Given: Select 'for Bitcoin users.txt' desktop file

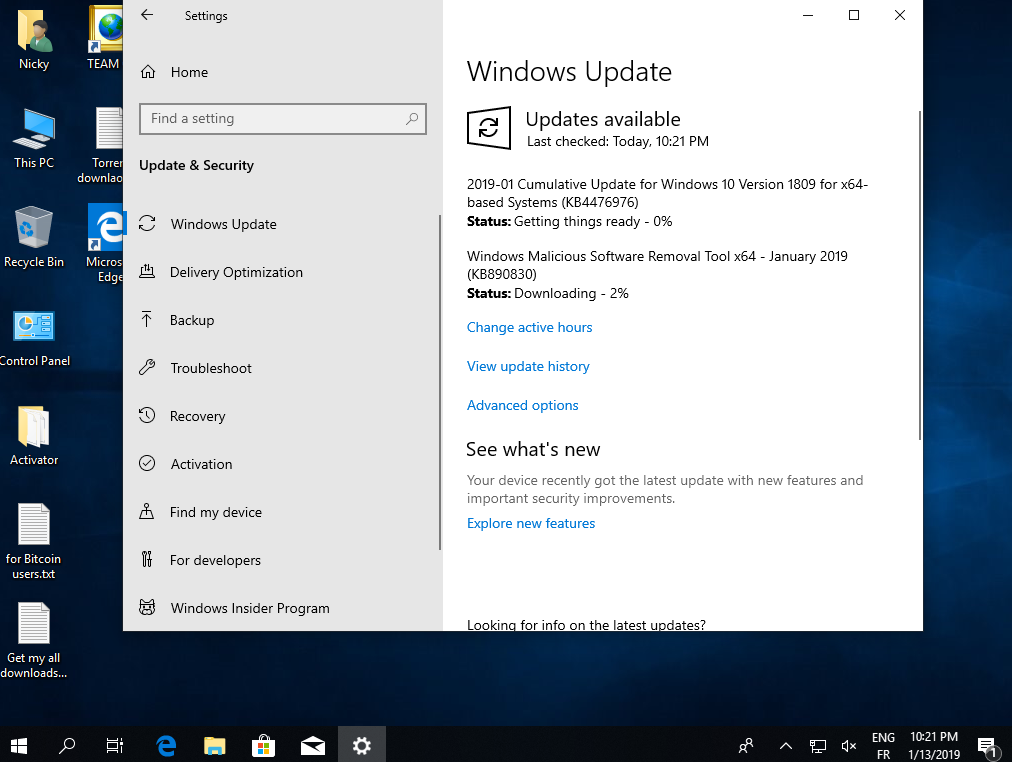Looking at the screenshot, I should [34, 542].
